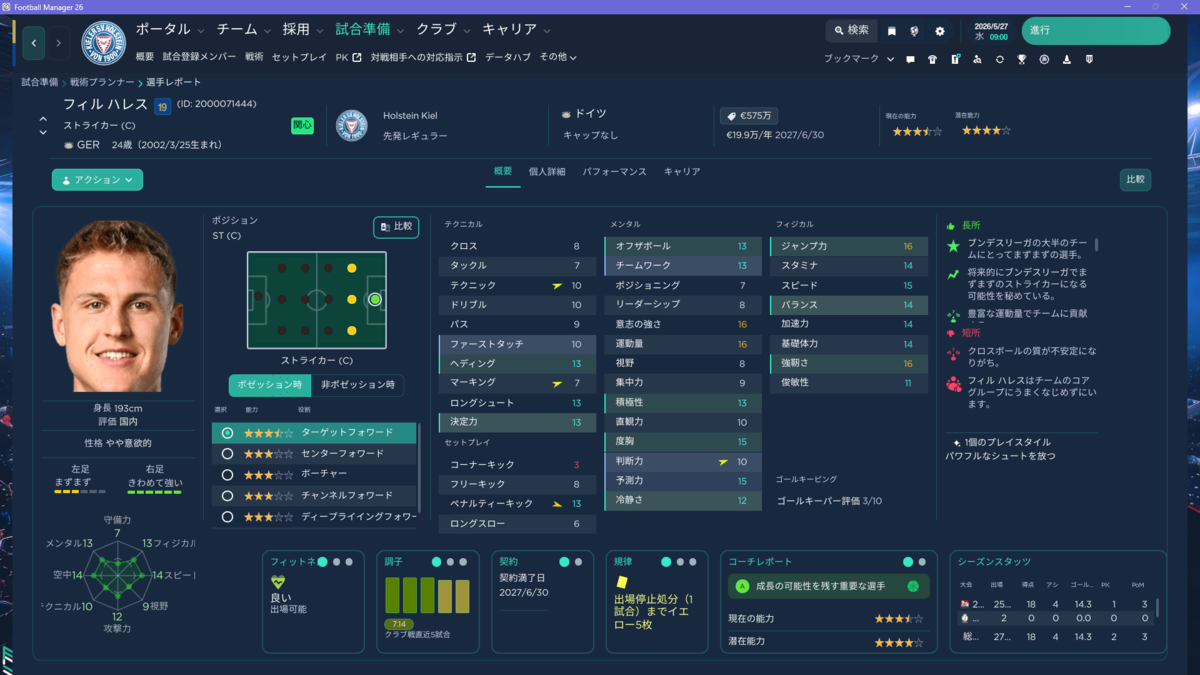Click the green clover icon in コーチレポート

click(913, 587)
